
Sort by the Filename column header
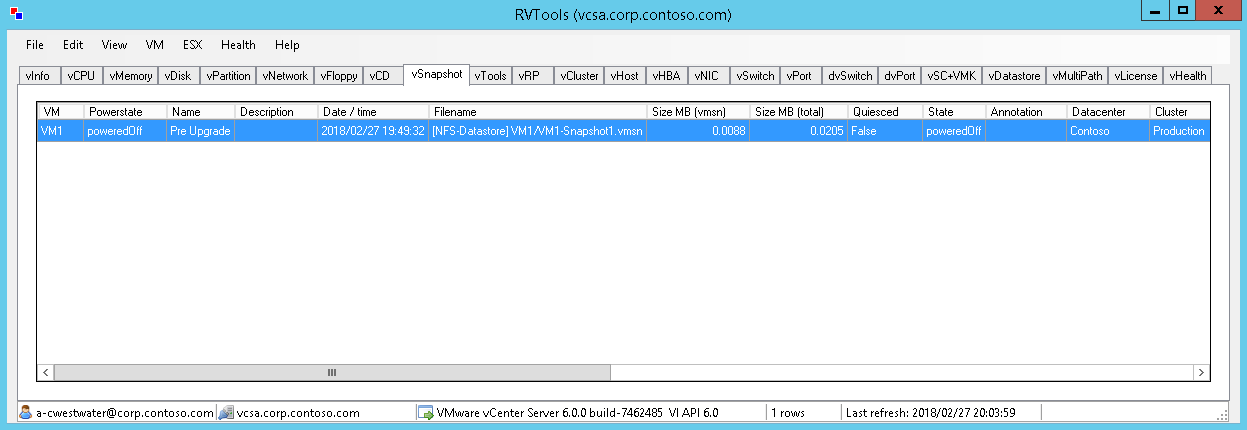click(538, 112)
